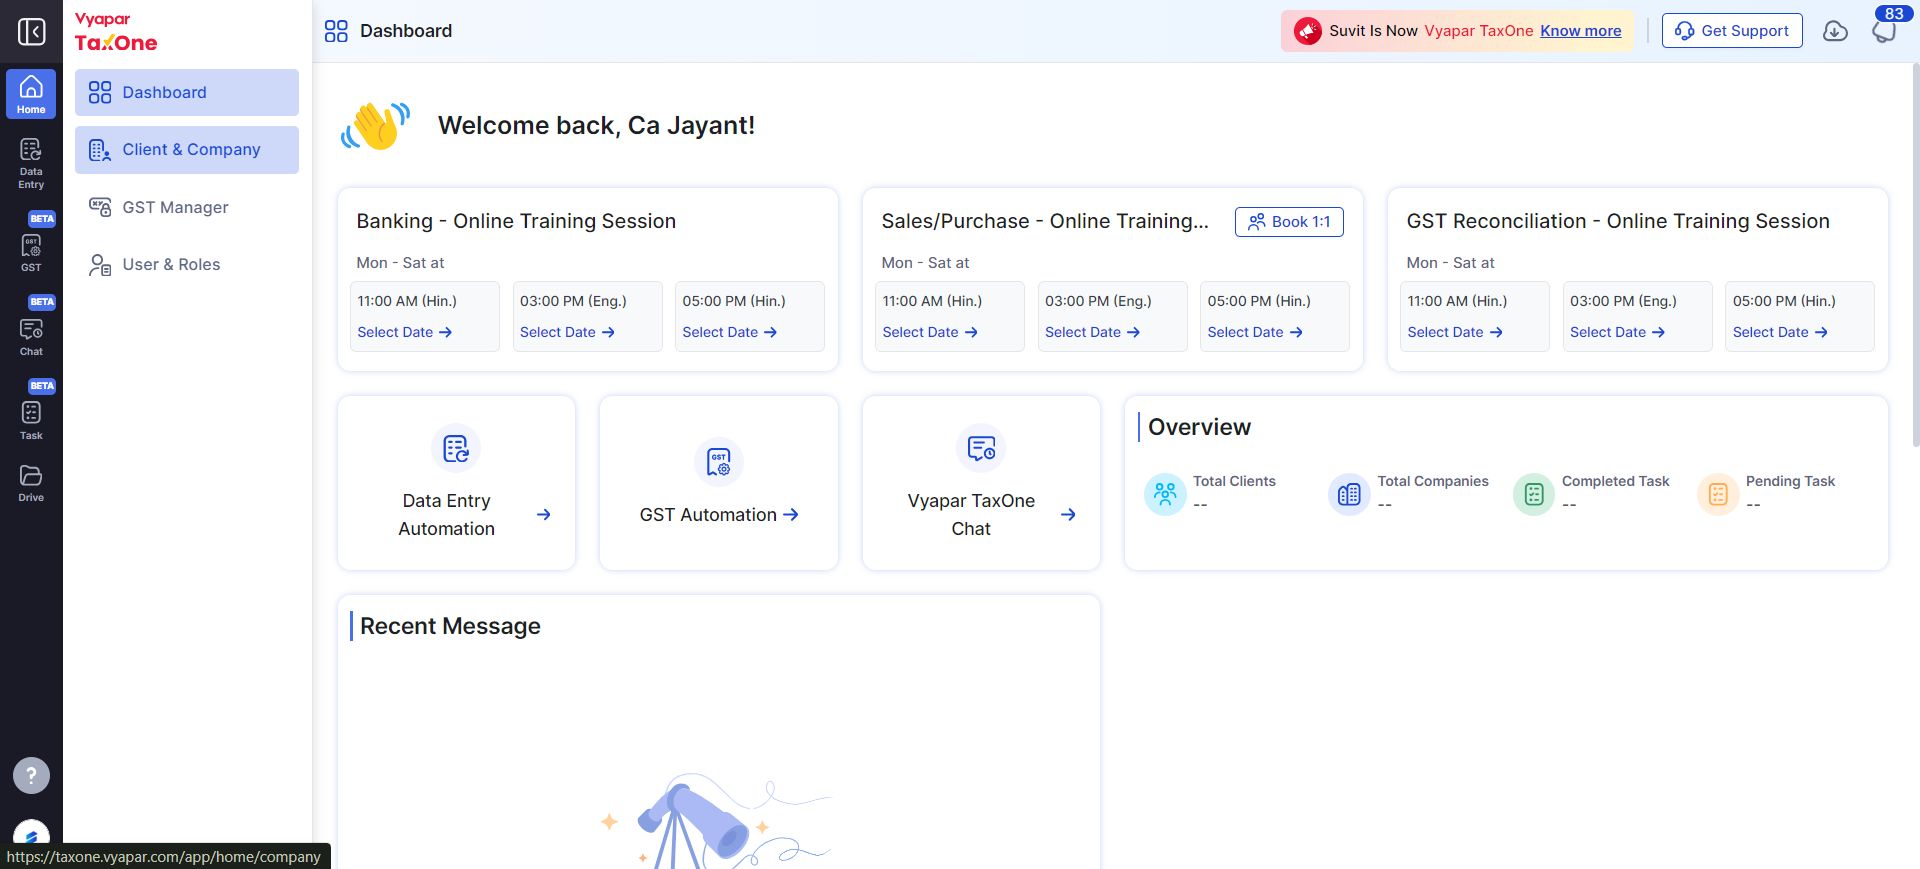Screen dimensions: 1920x869
Task: Click the download cloud icon in header
Action: [x=1835, y=31]
